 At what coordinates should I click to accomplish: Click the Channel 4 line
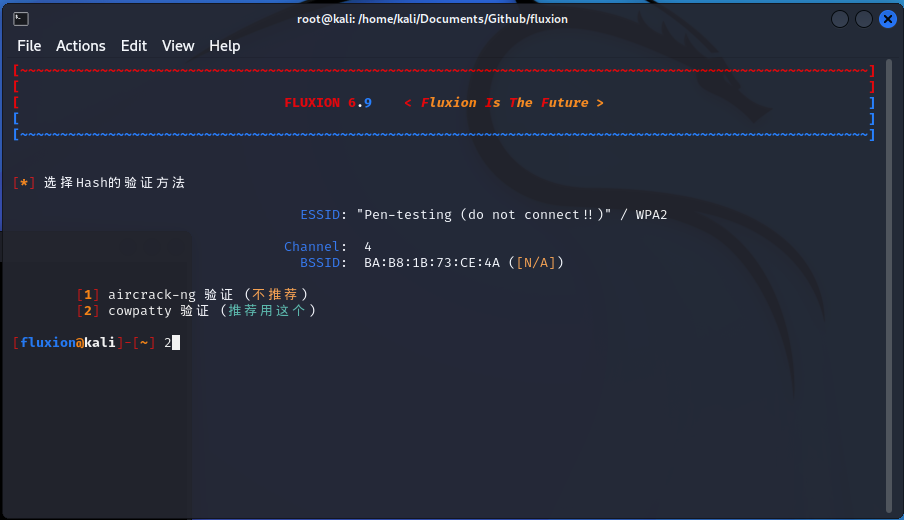[x=327, y=247]
